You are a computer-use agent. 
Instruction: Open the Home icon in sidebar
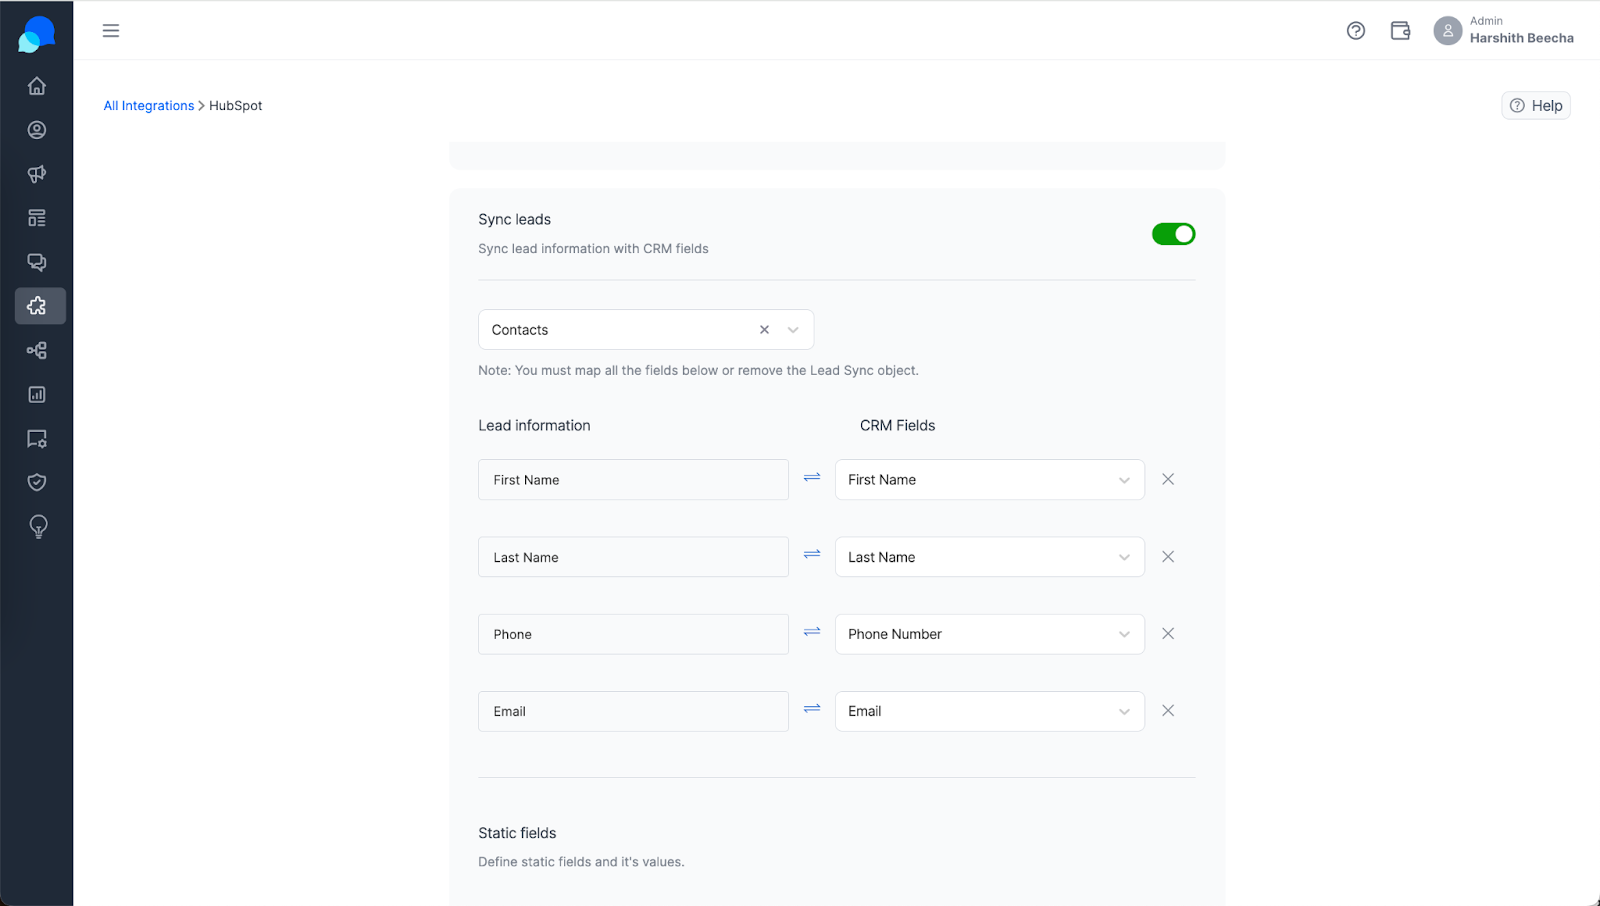coord(37,86)
